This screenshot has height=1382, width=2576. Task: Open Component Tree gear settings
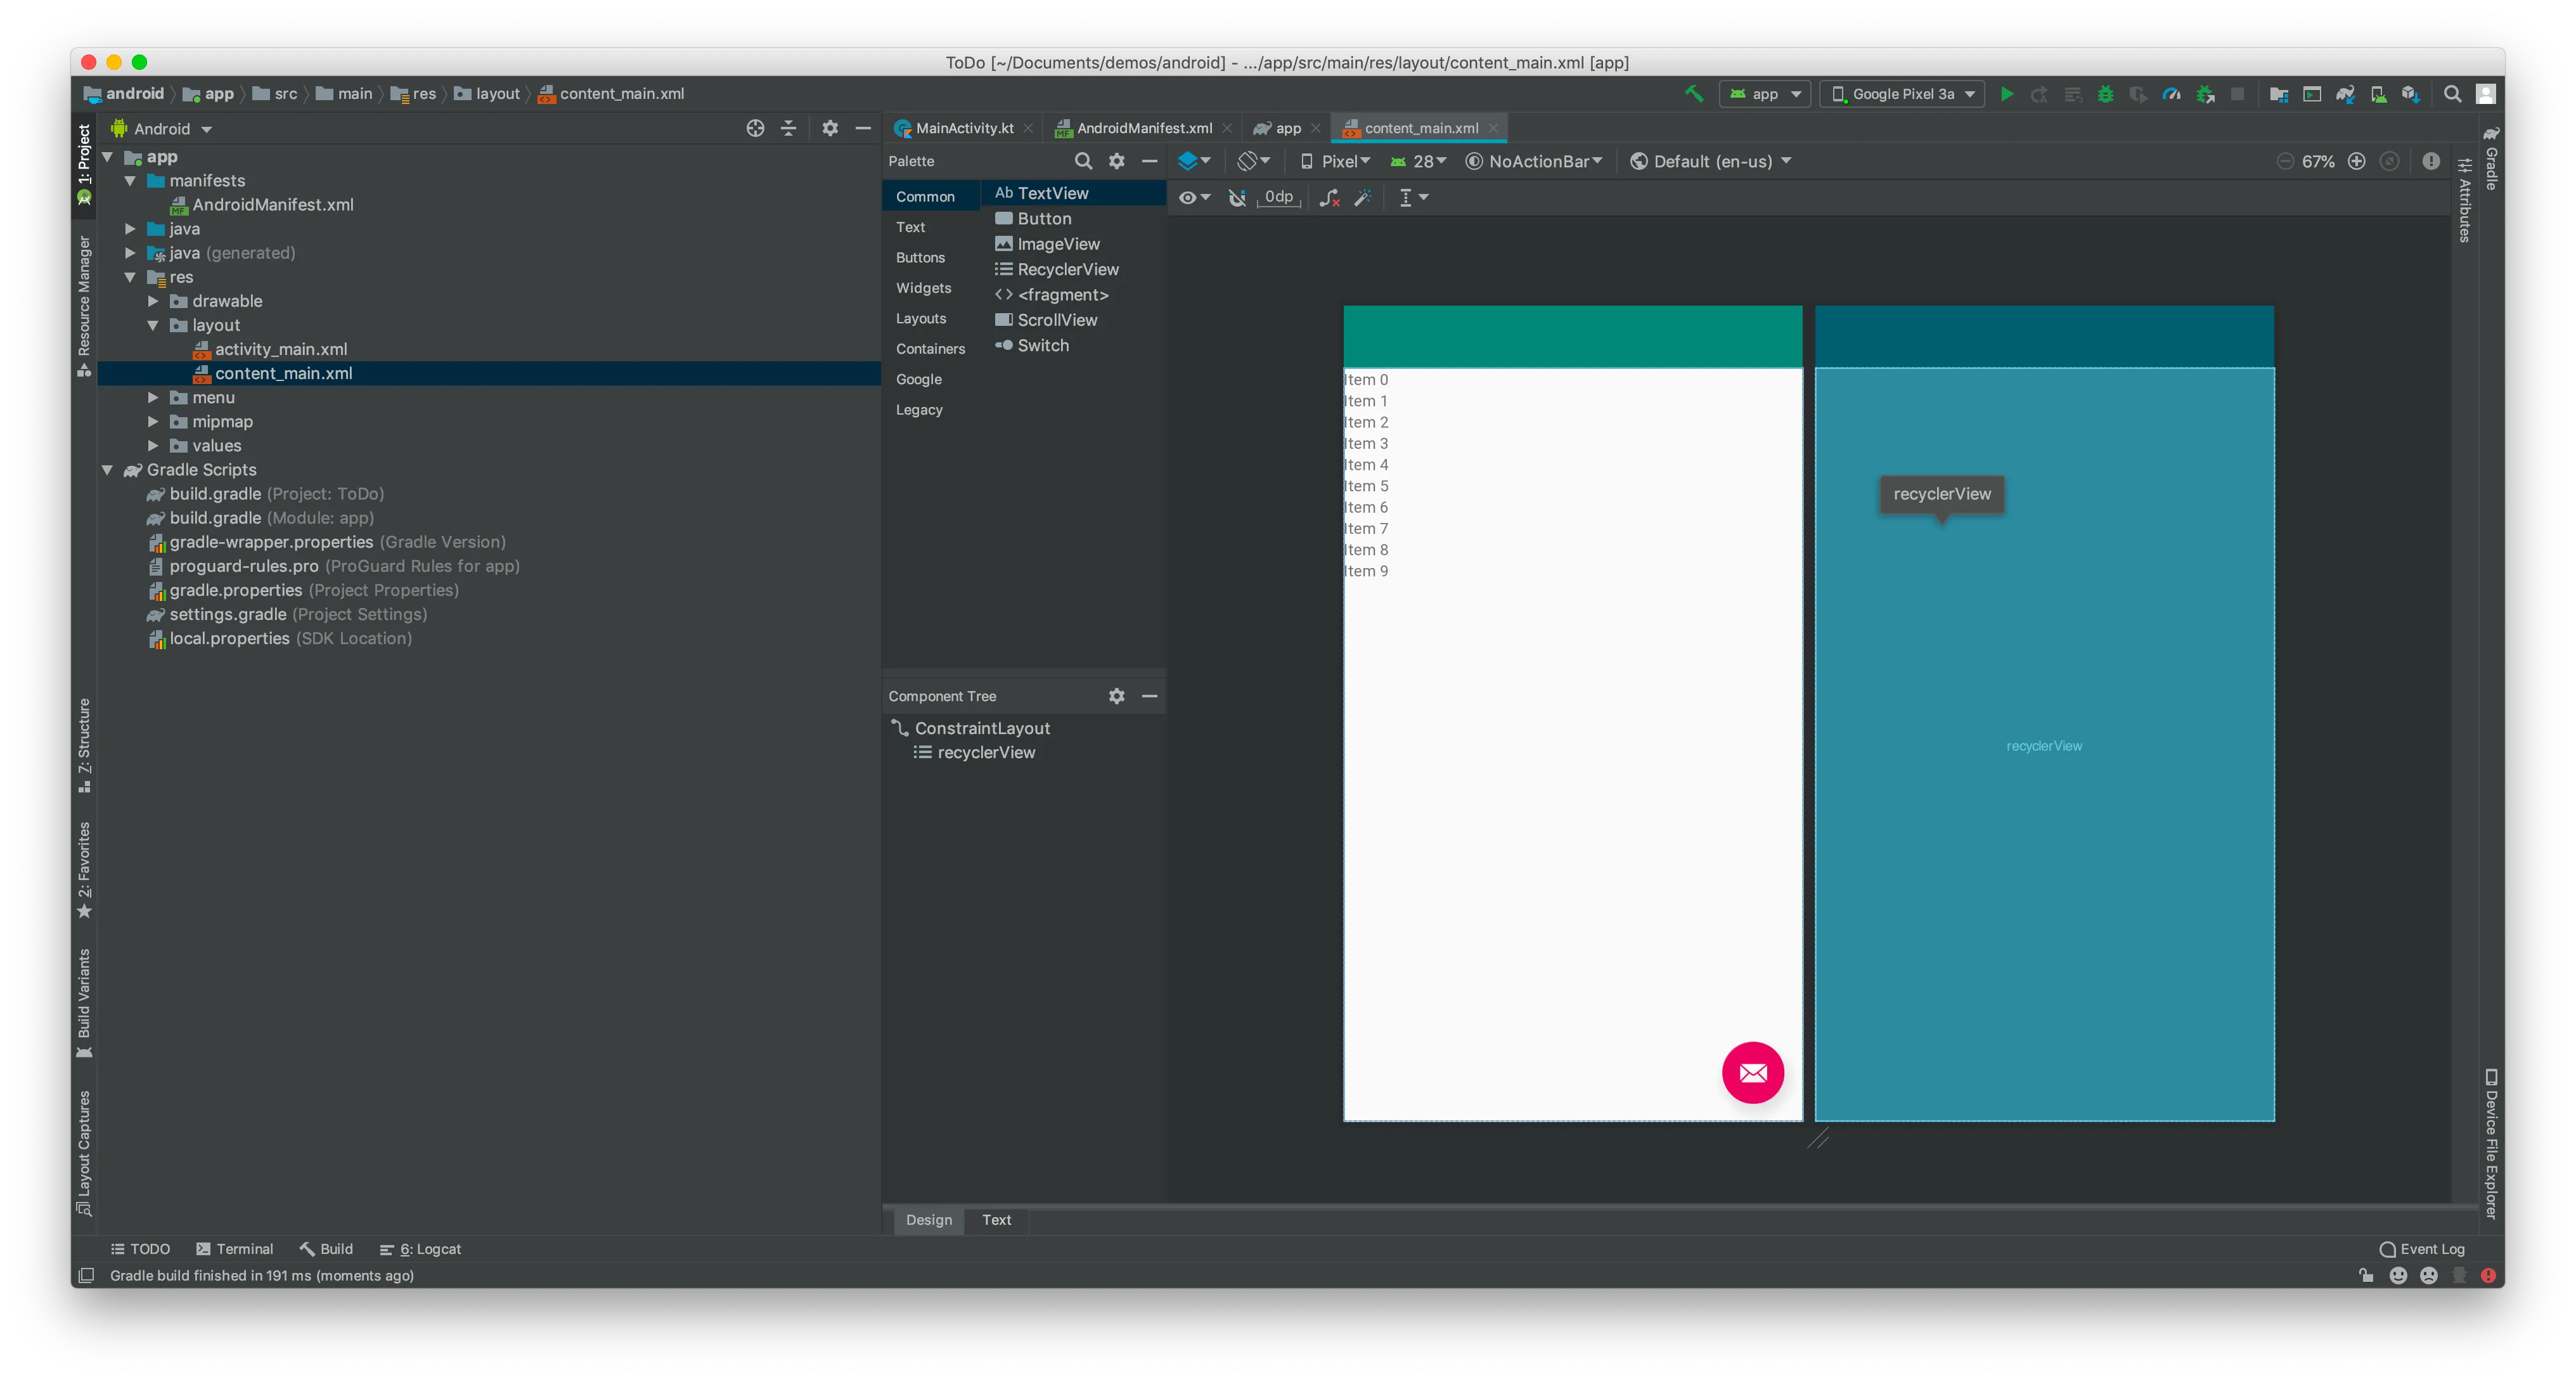tap(1116, 696)
